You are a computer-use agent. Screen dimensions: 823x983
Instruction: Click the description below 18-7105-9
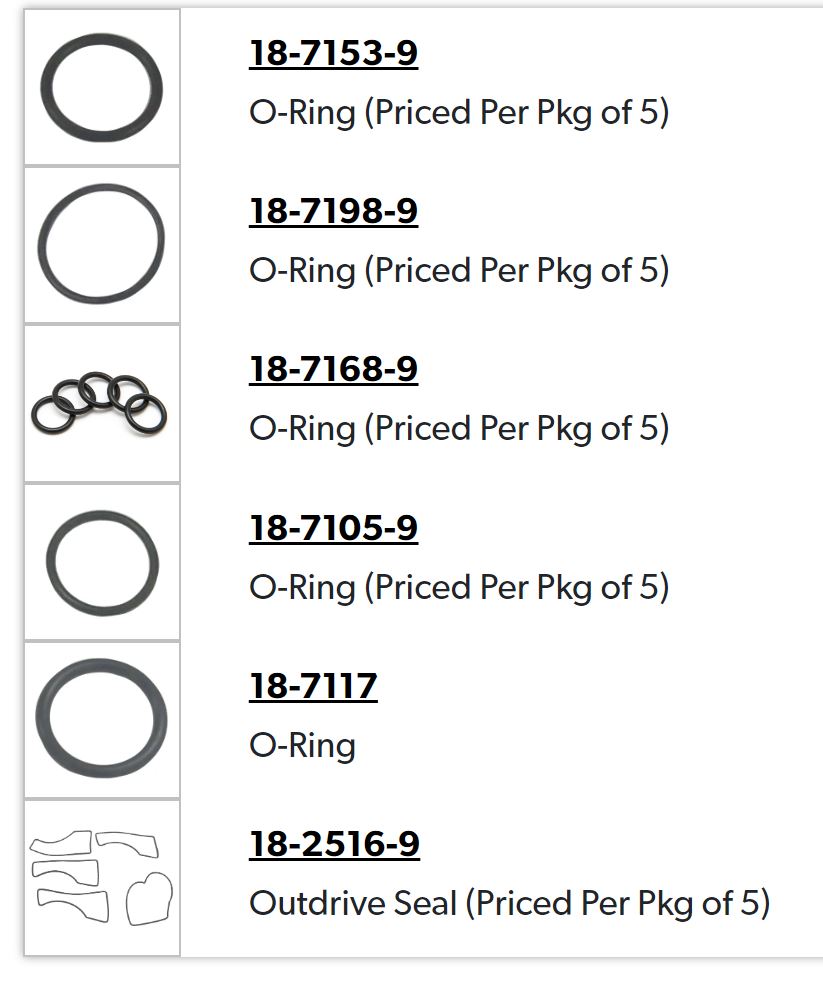(x=459, y=587)
